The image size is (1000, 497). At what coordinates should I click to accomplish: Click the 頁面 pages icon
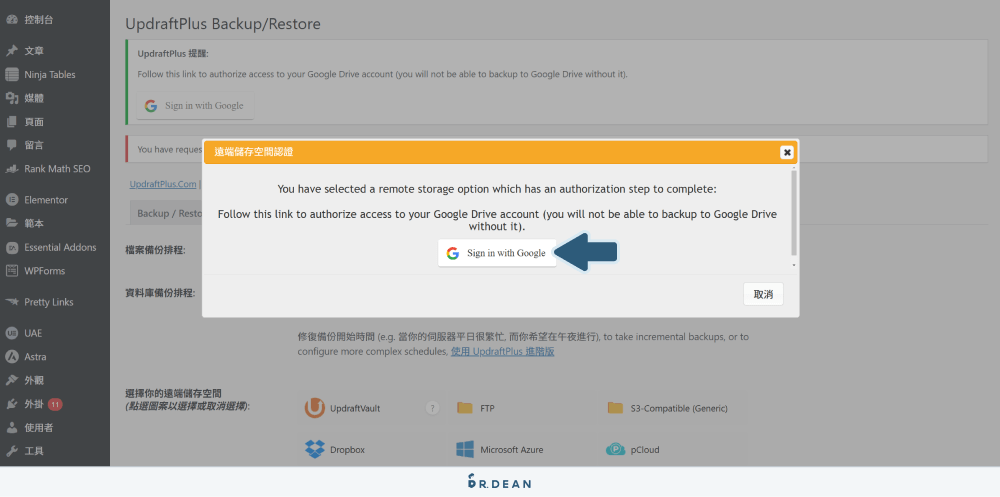tap(11, 122)
